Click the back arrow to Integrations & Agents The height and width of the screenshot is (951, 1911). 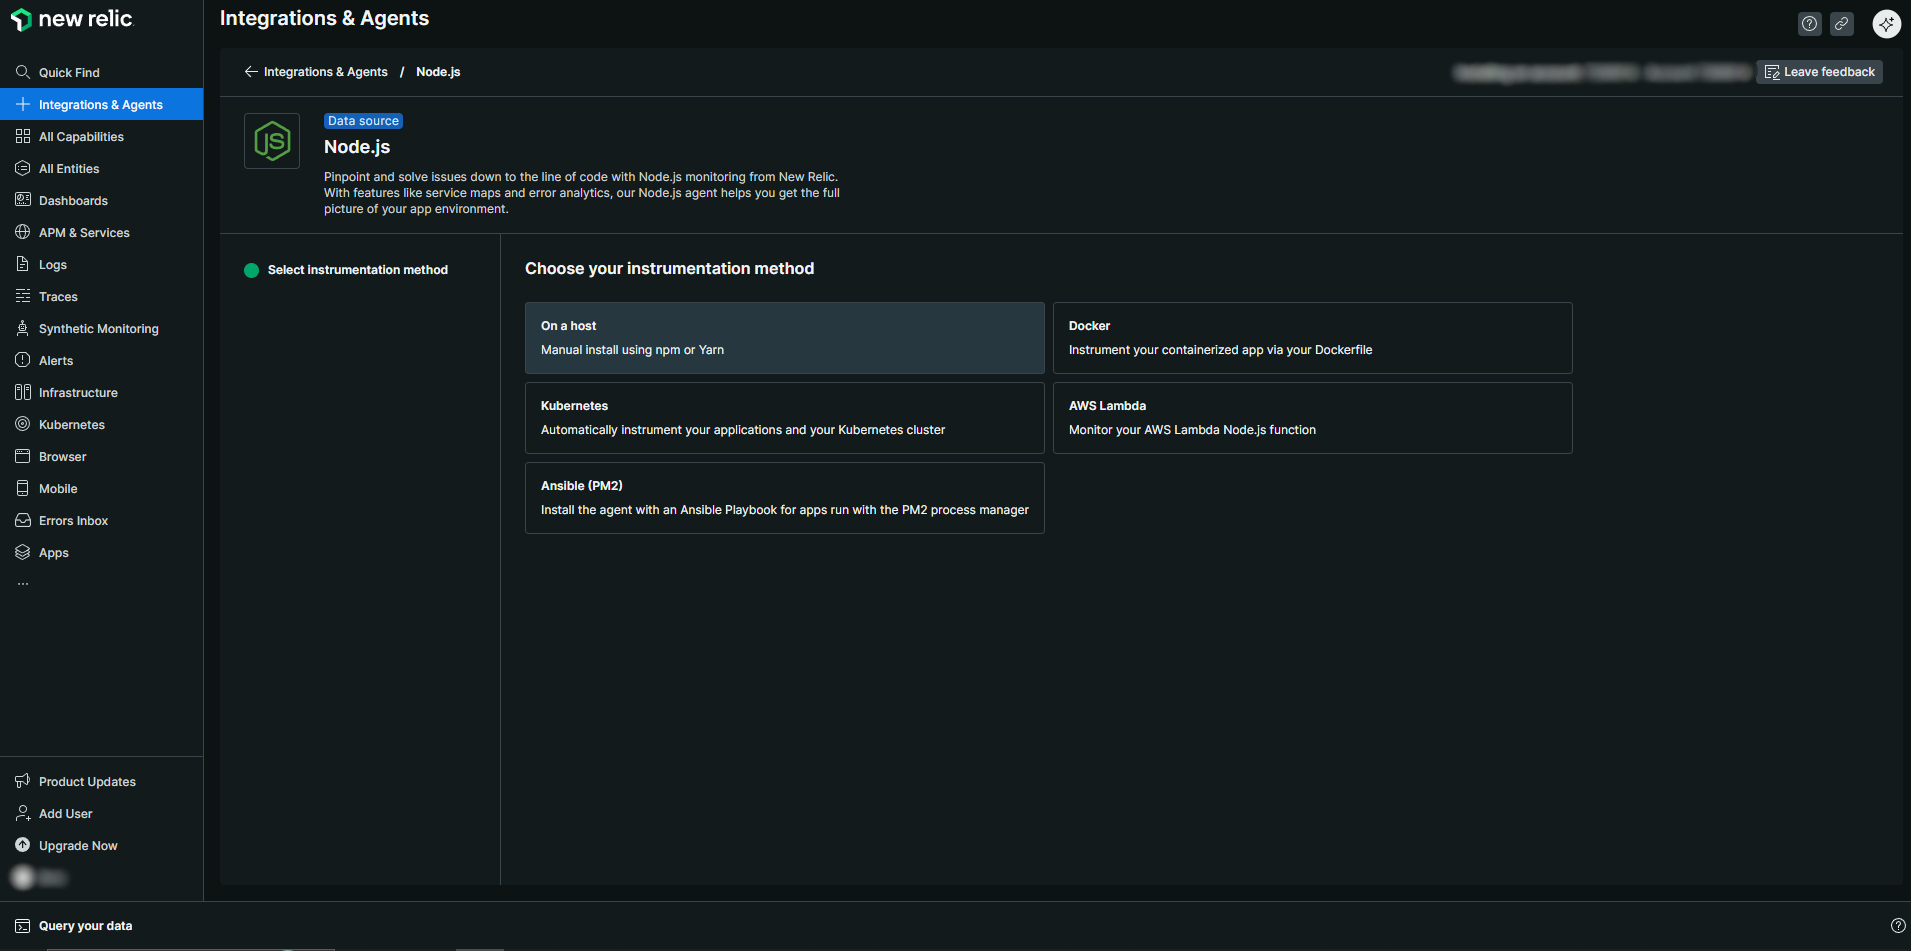click(251, 72)
